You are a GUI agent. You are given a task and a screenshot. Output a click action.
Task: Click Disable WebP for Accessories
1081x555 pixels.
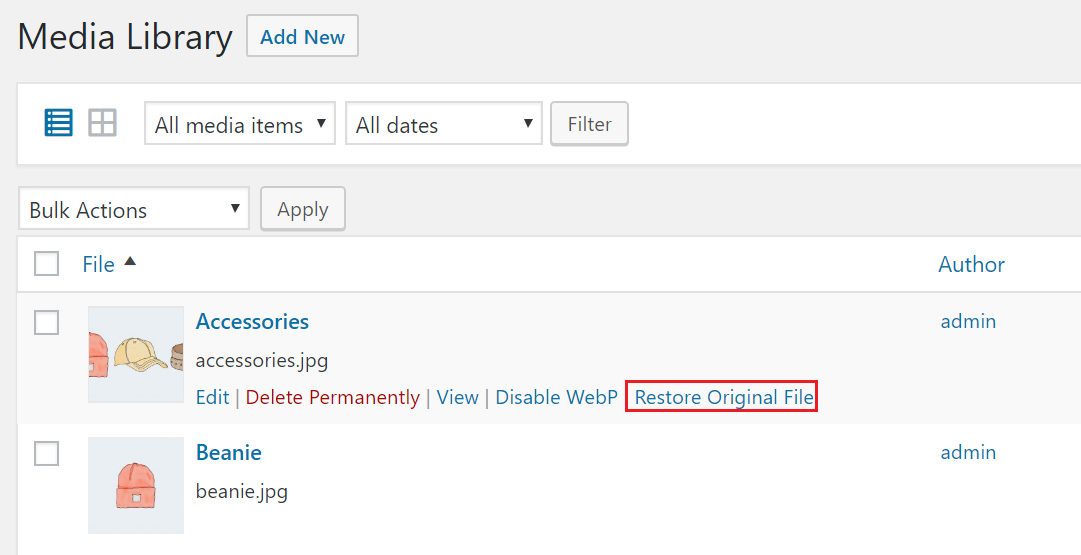tap(556, 397)
